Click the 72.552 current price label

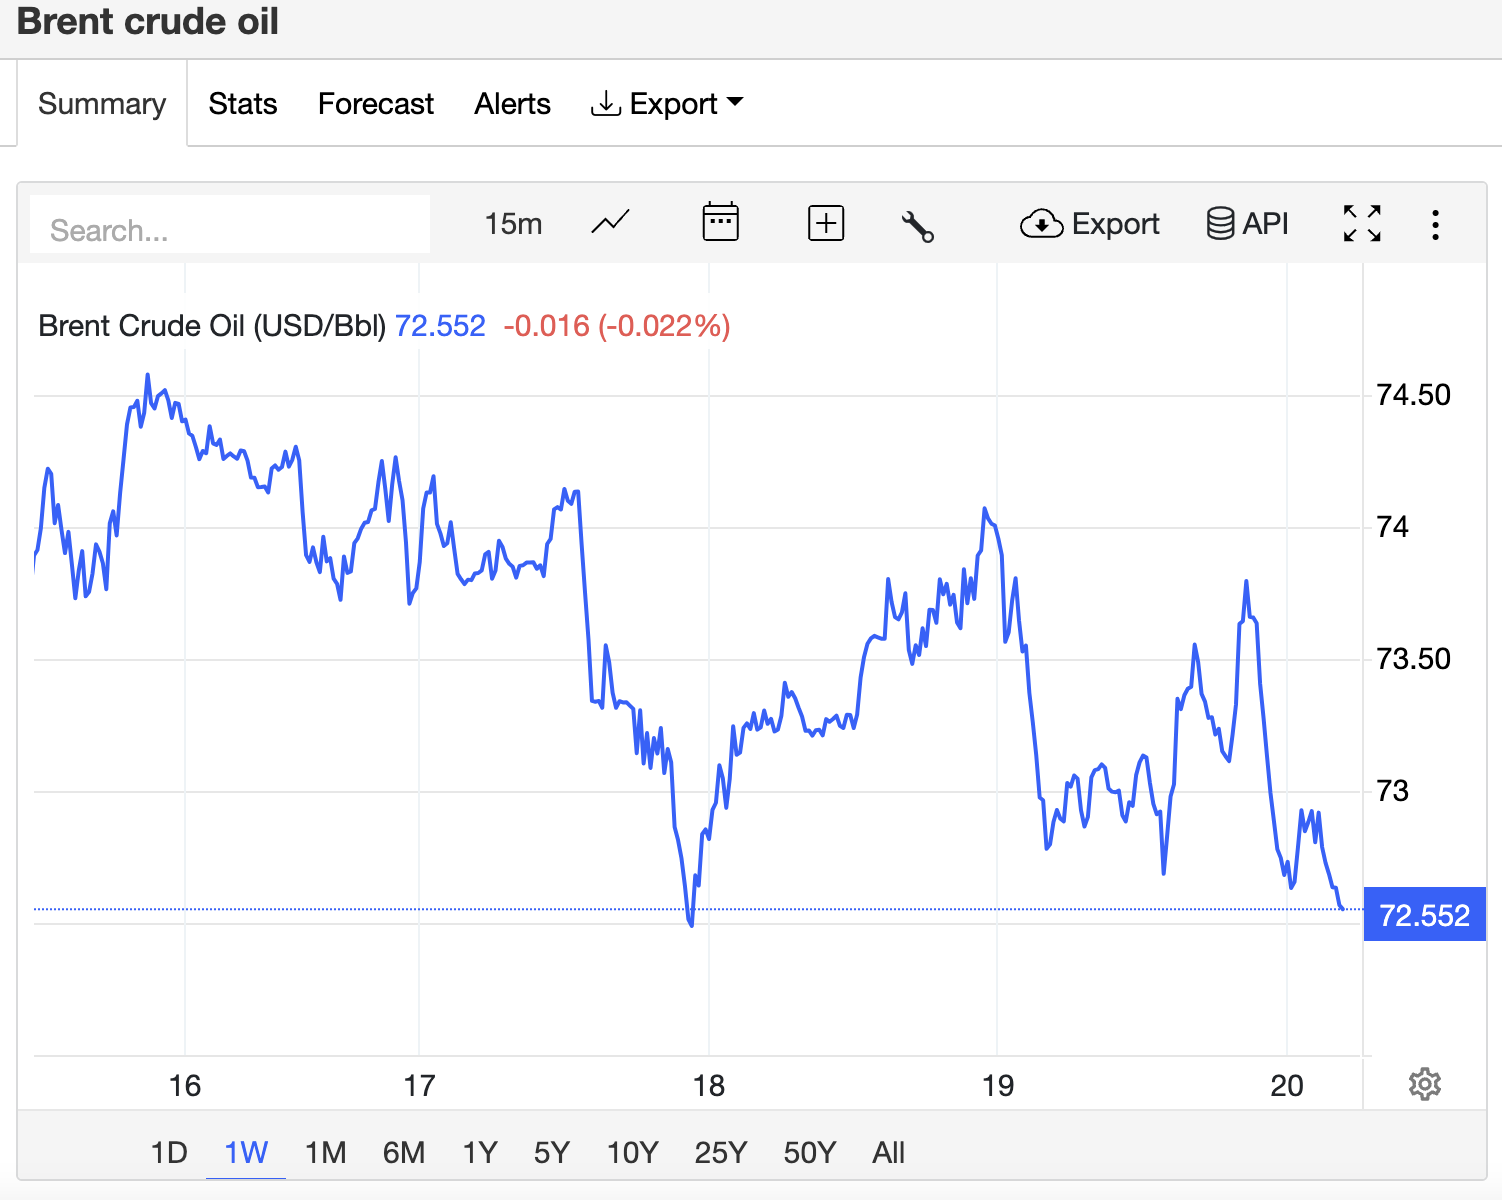tap(1424, 915)
